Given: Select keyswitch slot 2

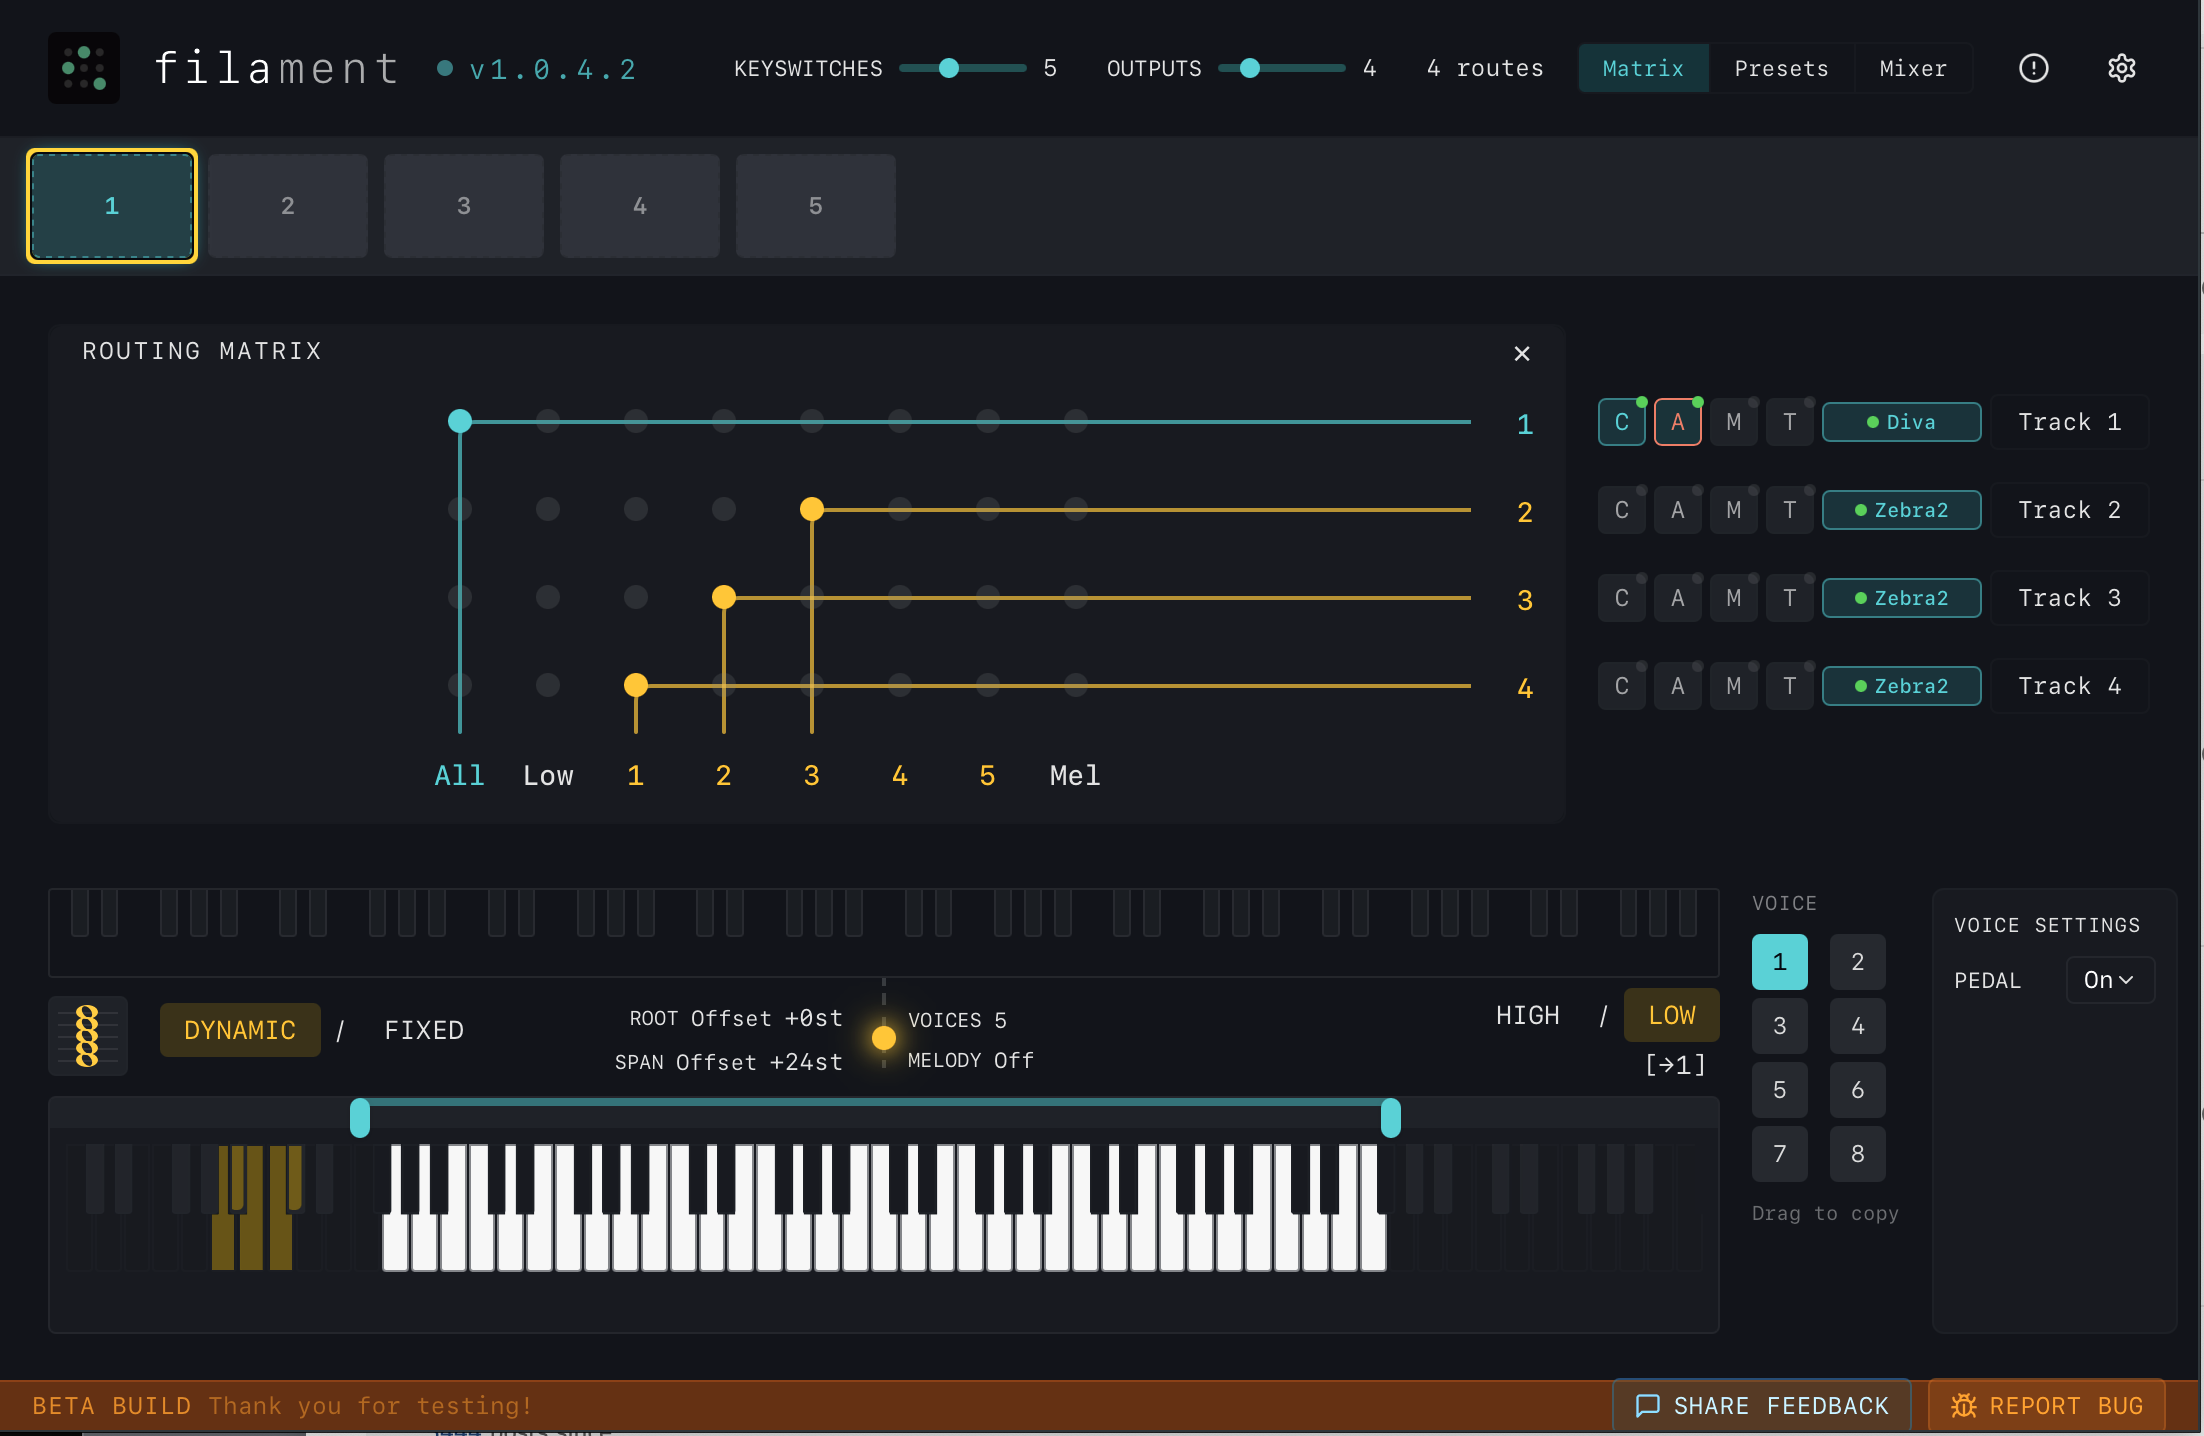Looking at the screenshot, I should point(288,206).
